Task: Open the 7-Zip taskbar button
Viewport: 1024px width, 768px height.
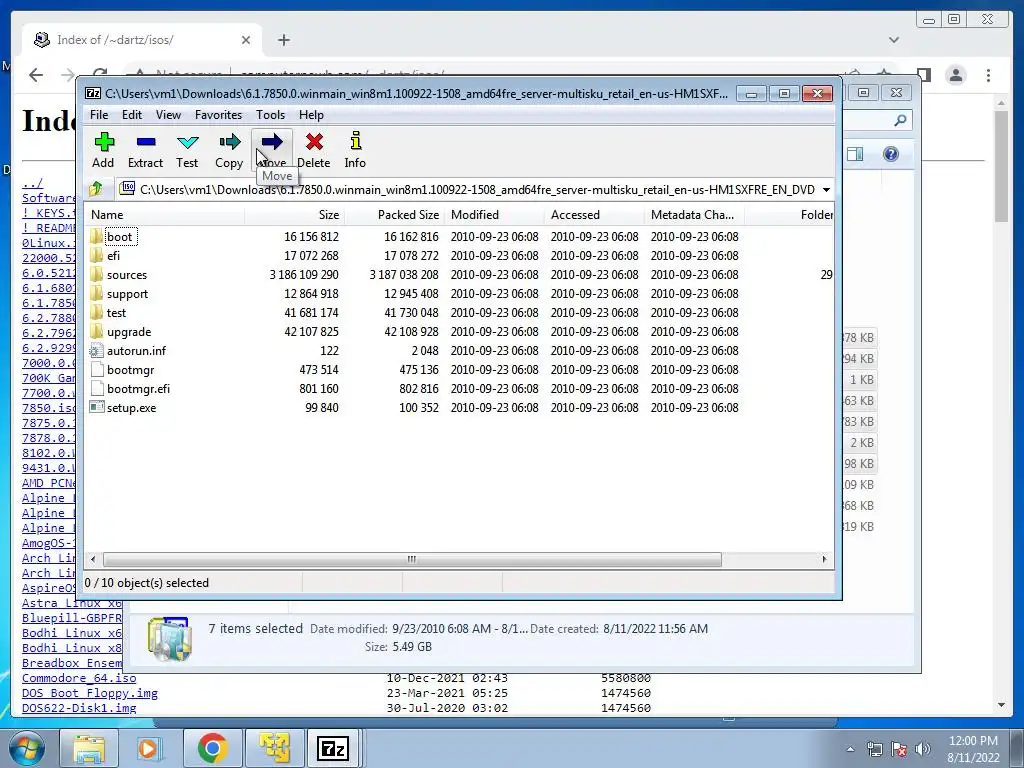Action: [x=333, y=748]
